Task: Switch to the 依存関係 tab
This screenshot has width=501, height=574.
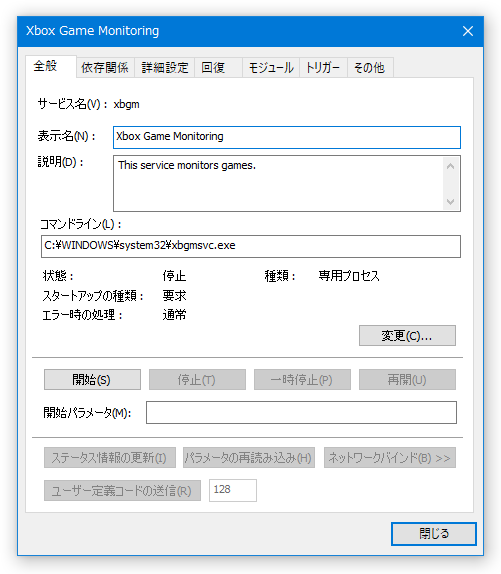Action: point(105,68)
